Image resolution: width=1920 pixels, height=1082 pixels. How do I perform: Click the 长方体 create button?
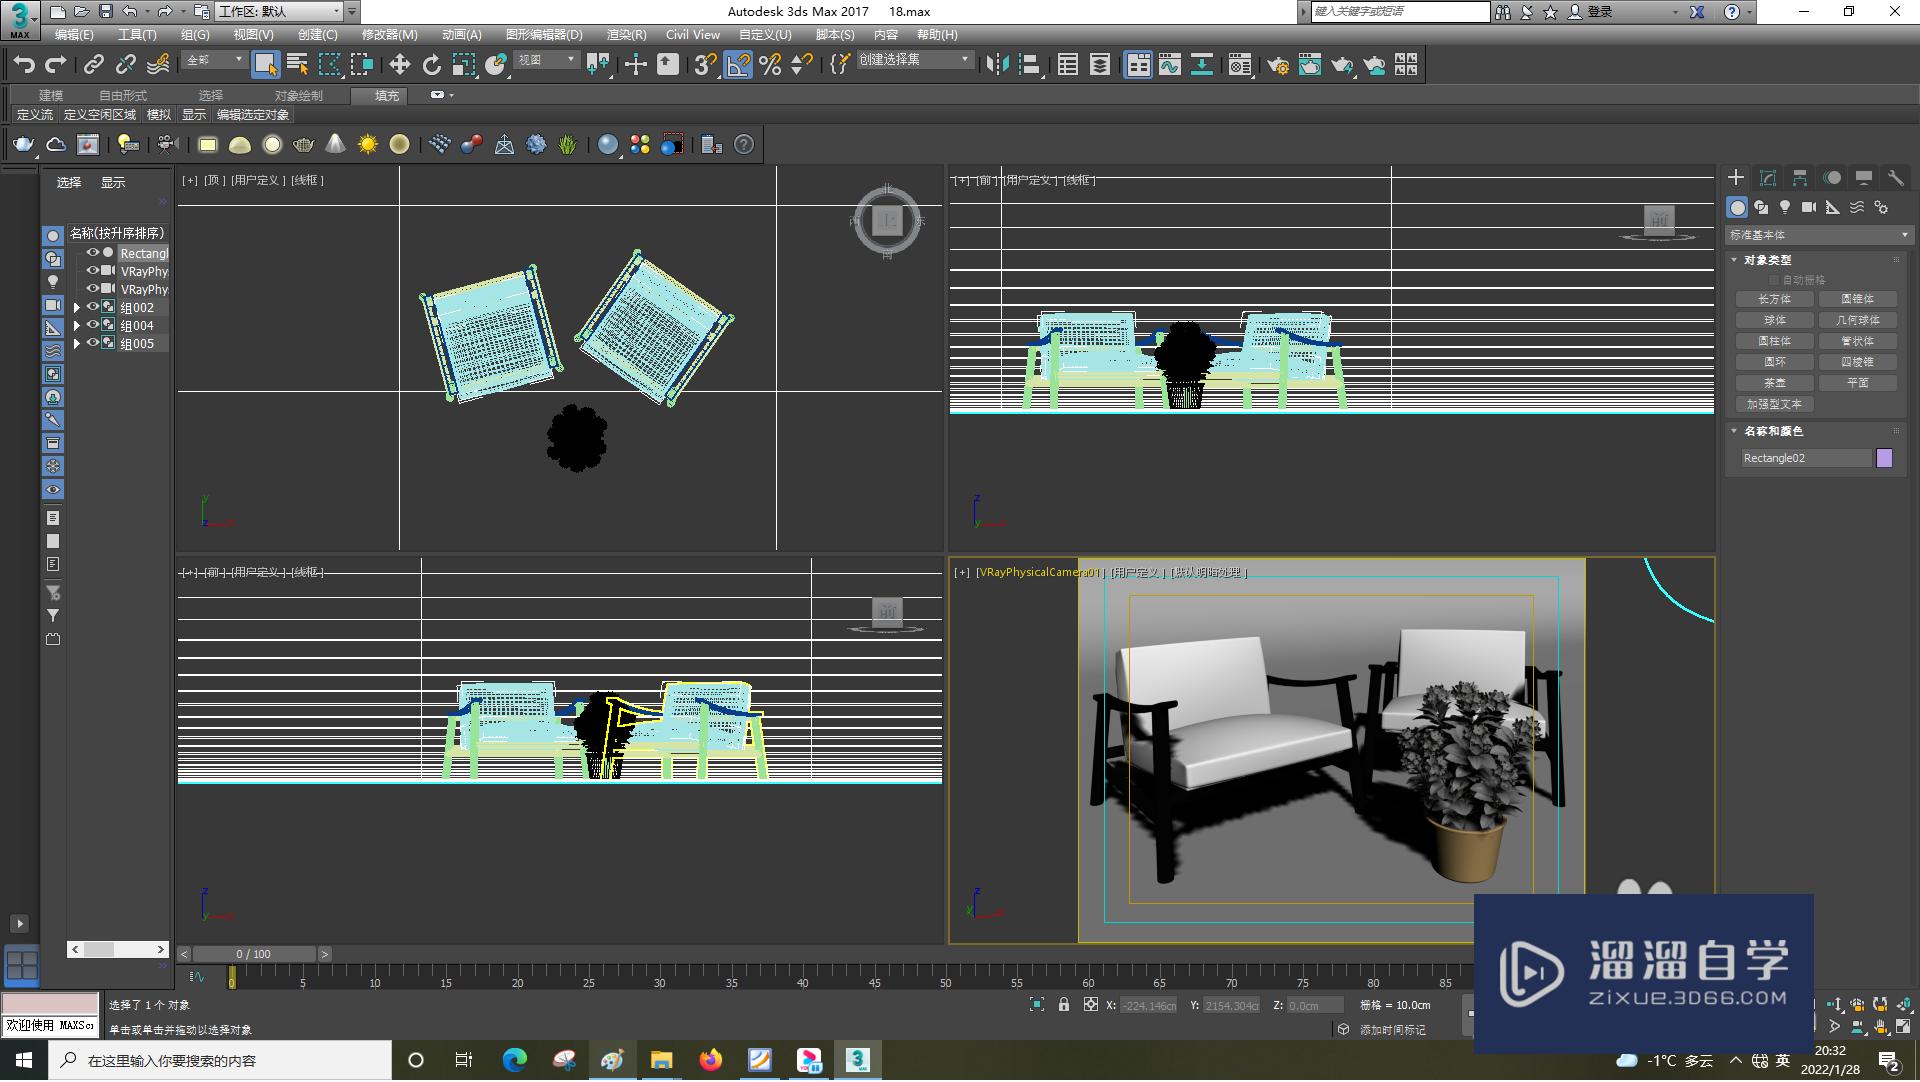(x=1775, y=299)
